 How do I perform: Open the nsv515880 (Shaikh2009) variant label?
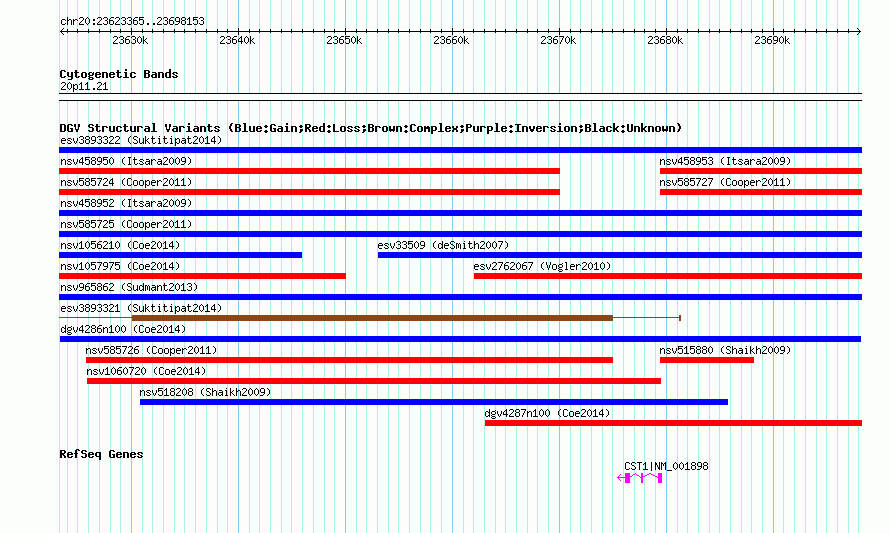pyautogui.click(x=725, y=350)
